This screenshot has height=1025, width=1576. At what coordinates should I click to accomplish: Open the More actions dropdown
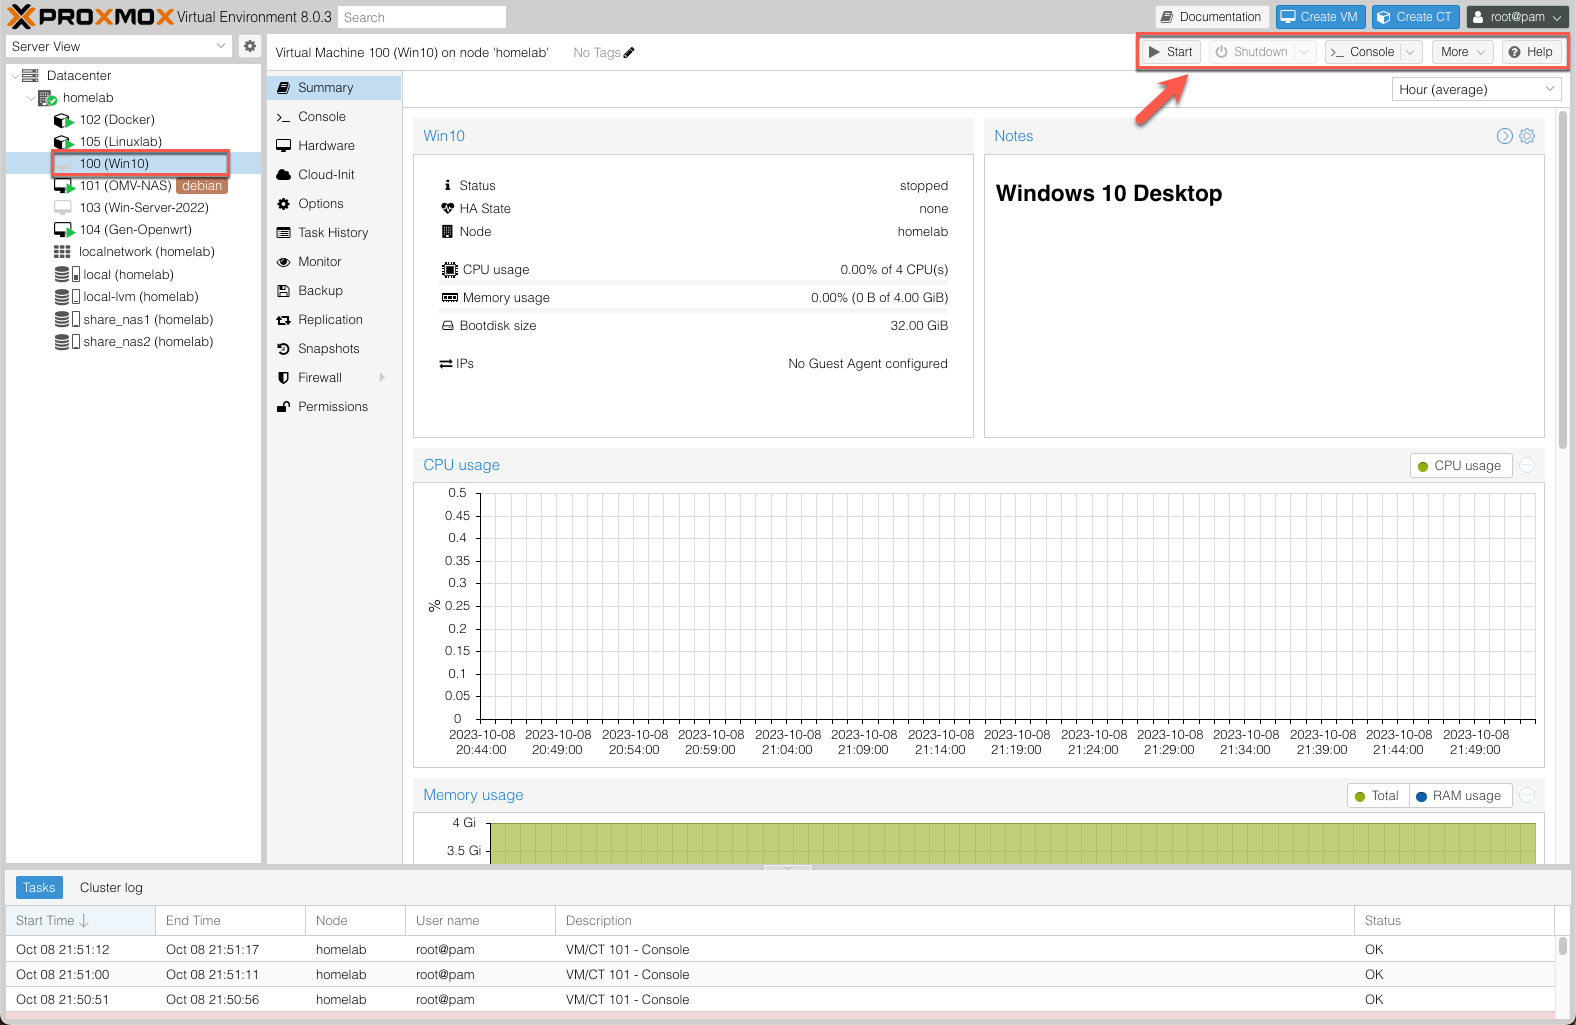coord(1462,52)
